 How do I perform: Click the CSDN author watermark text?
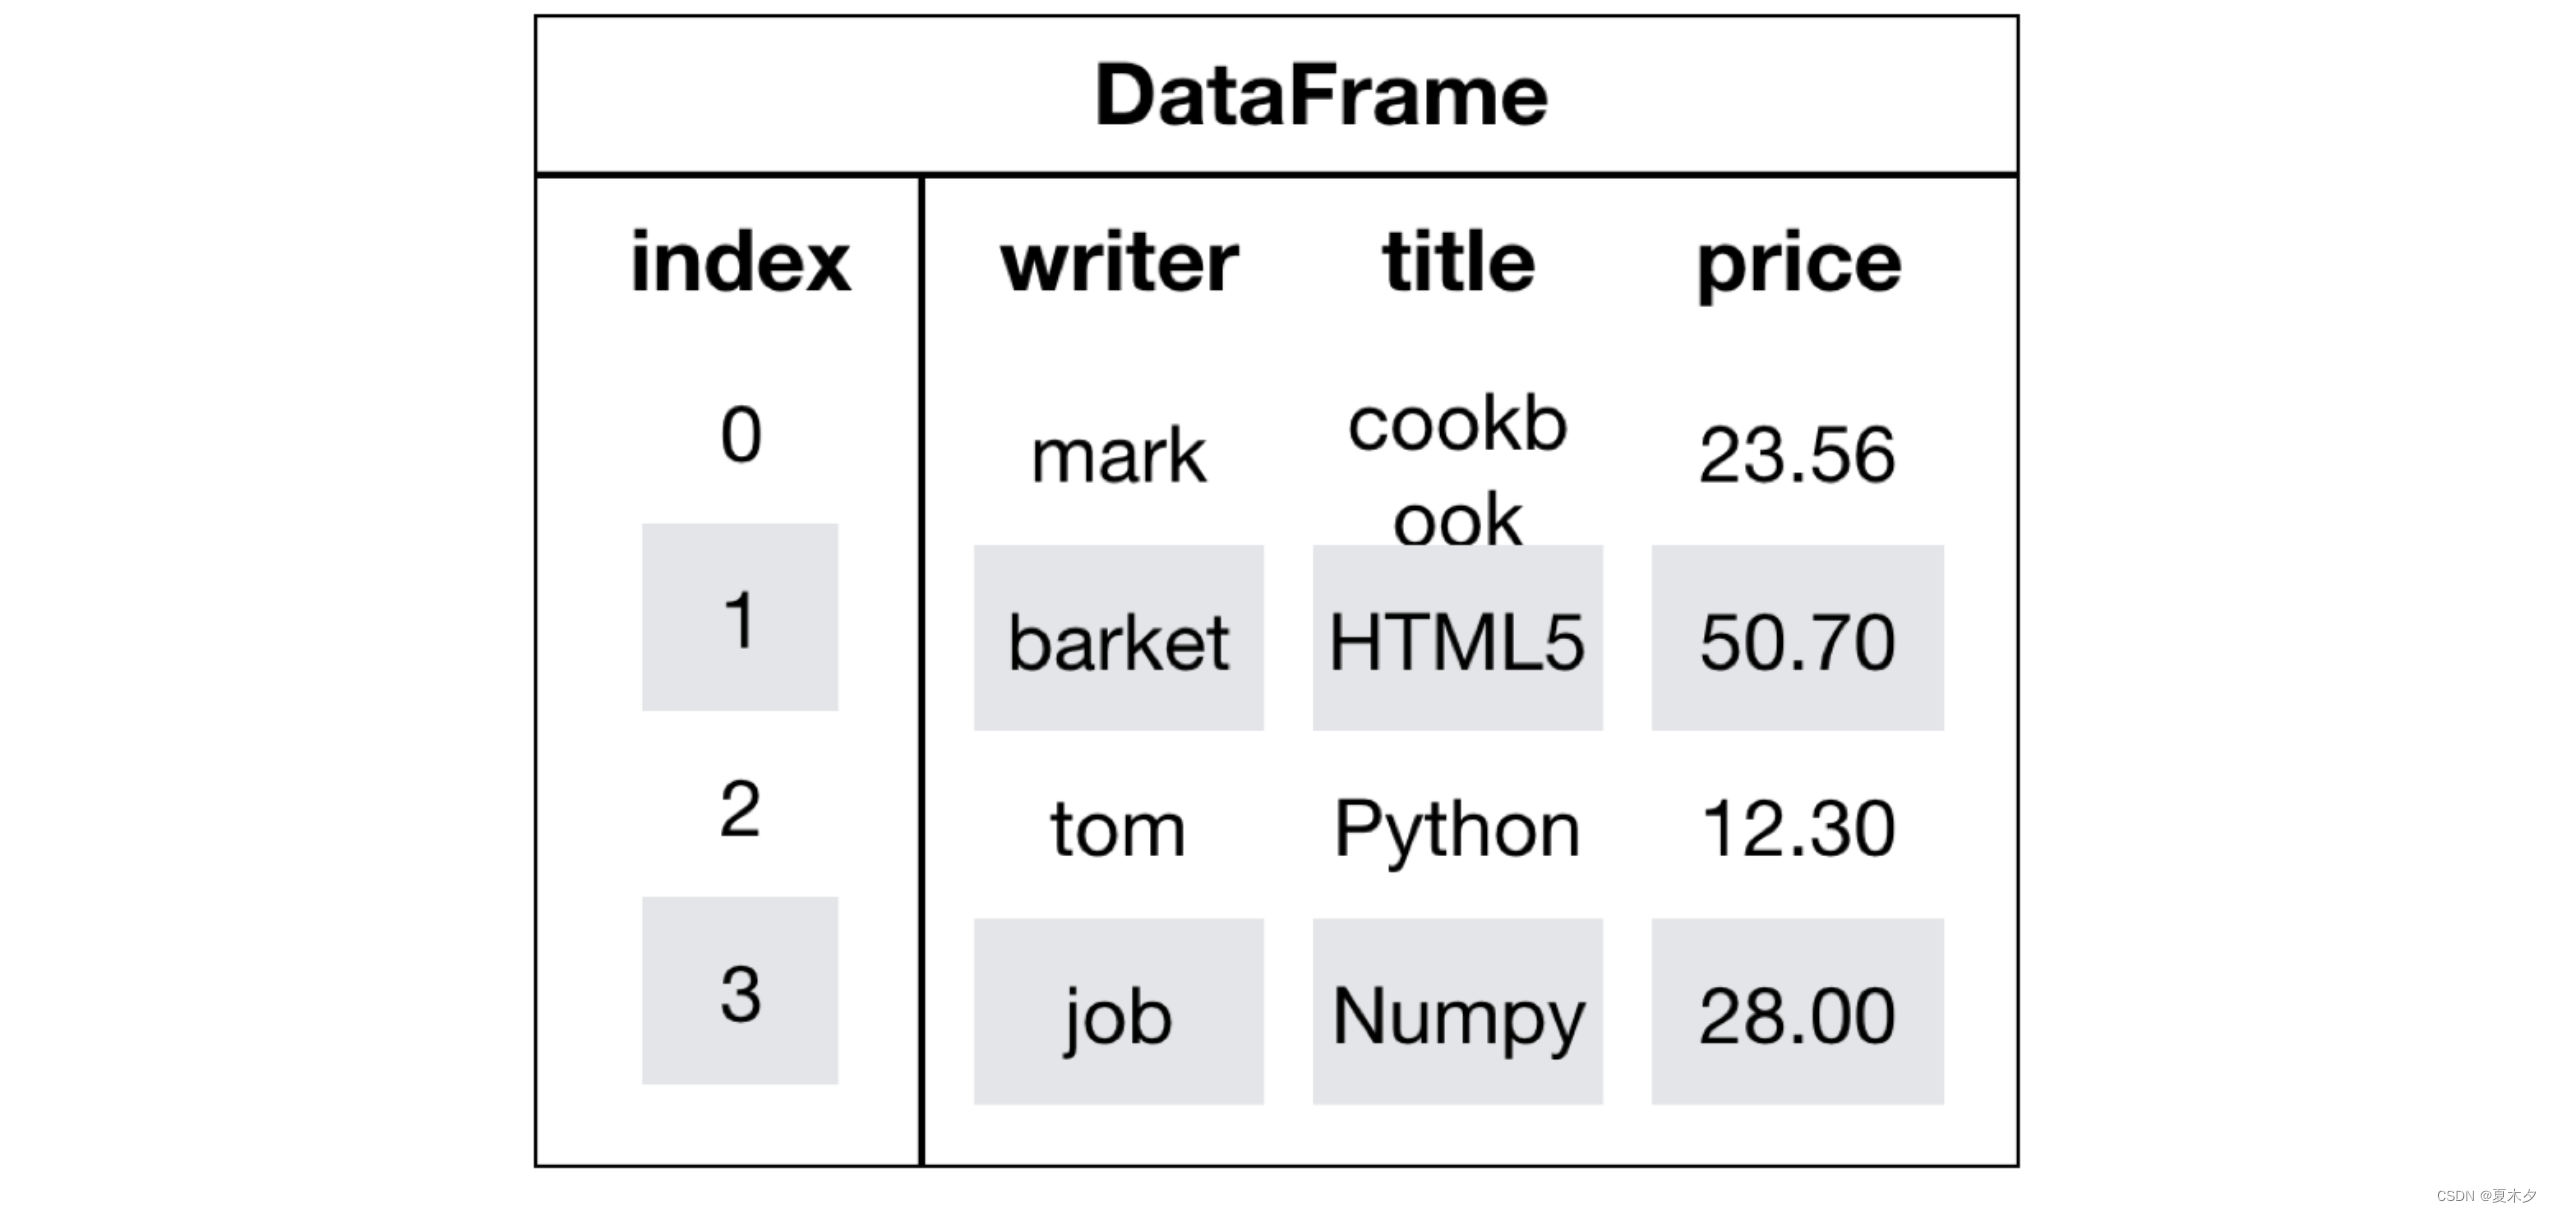(2486, 1196)
